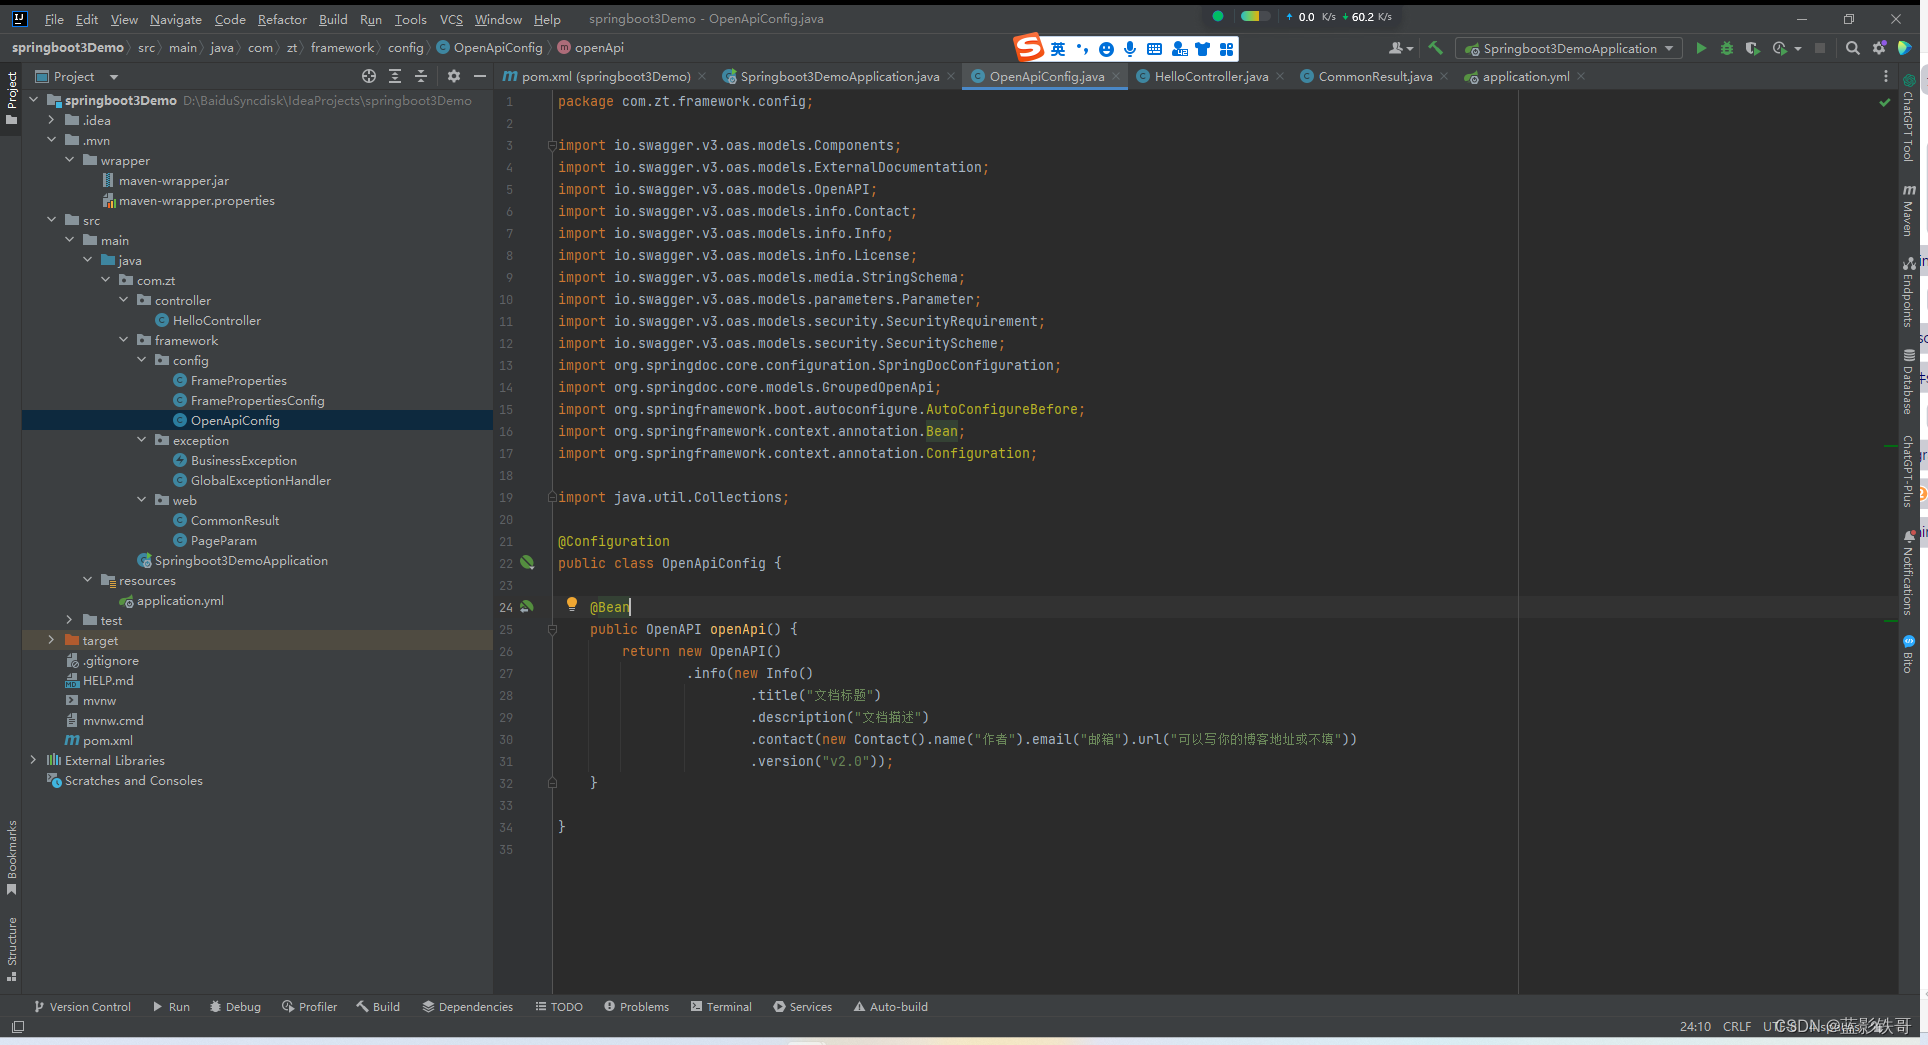Open the Problems tool window
The width and height of the screenshot is (1928, 1045).
[x=636, y=1007]
